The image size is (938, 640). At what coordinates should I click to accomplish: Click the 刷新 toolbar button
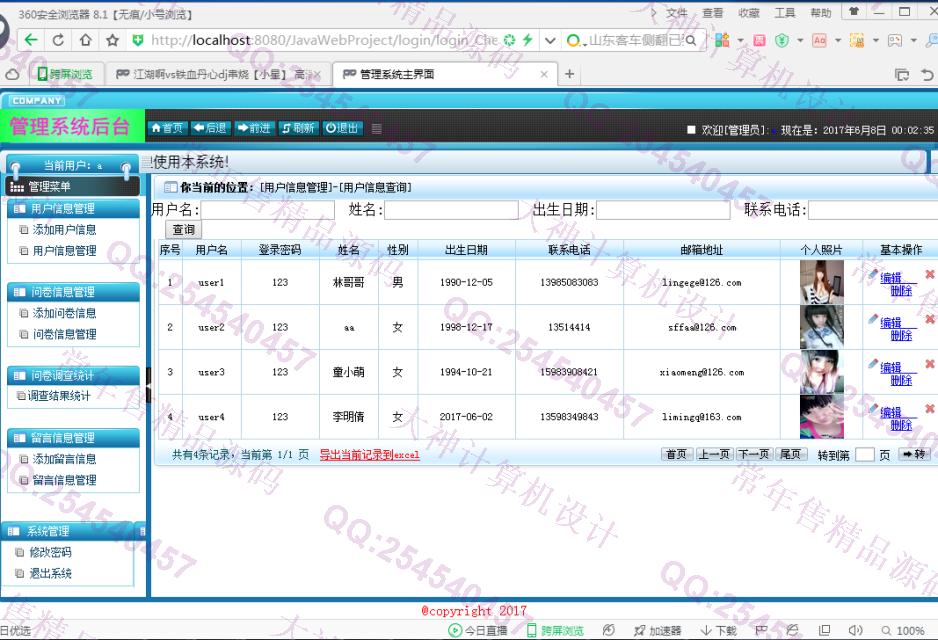click(298, 128)
